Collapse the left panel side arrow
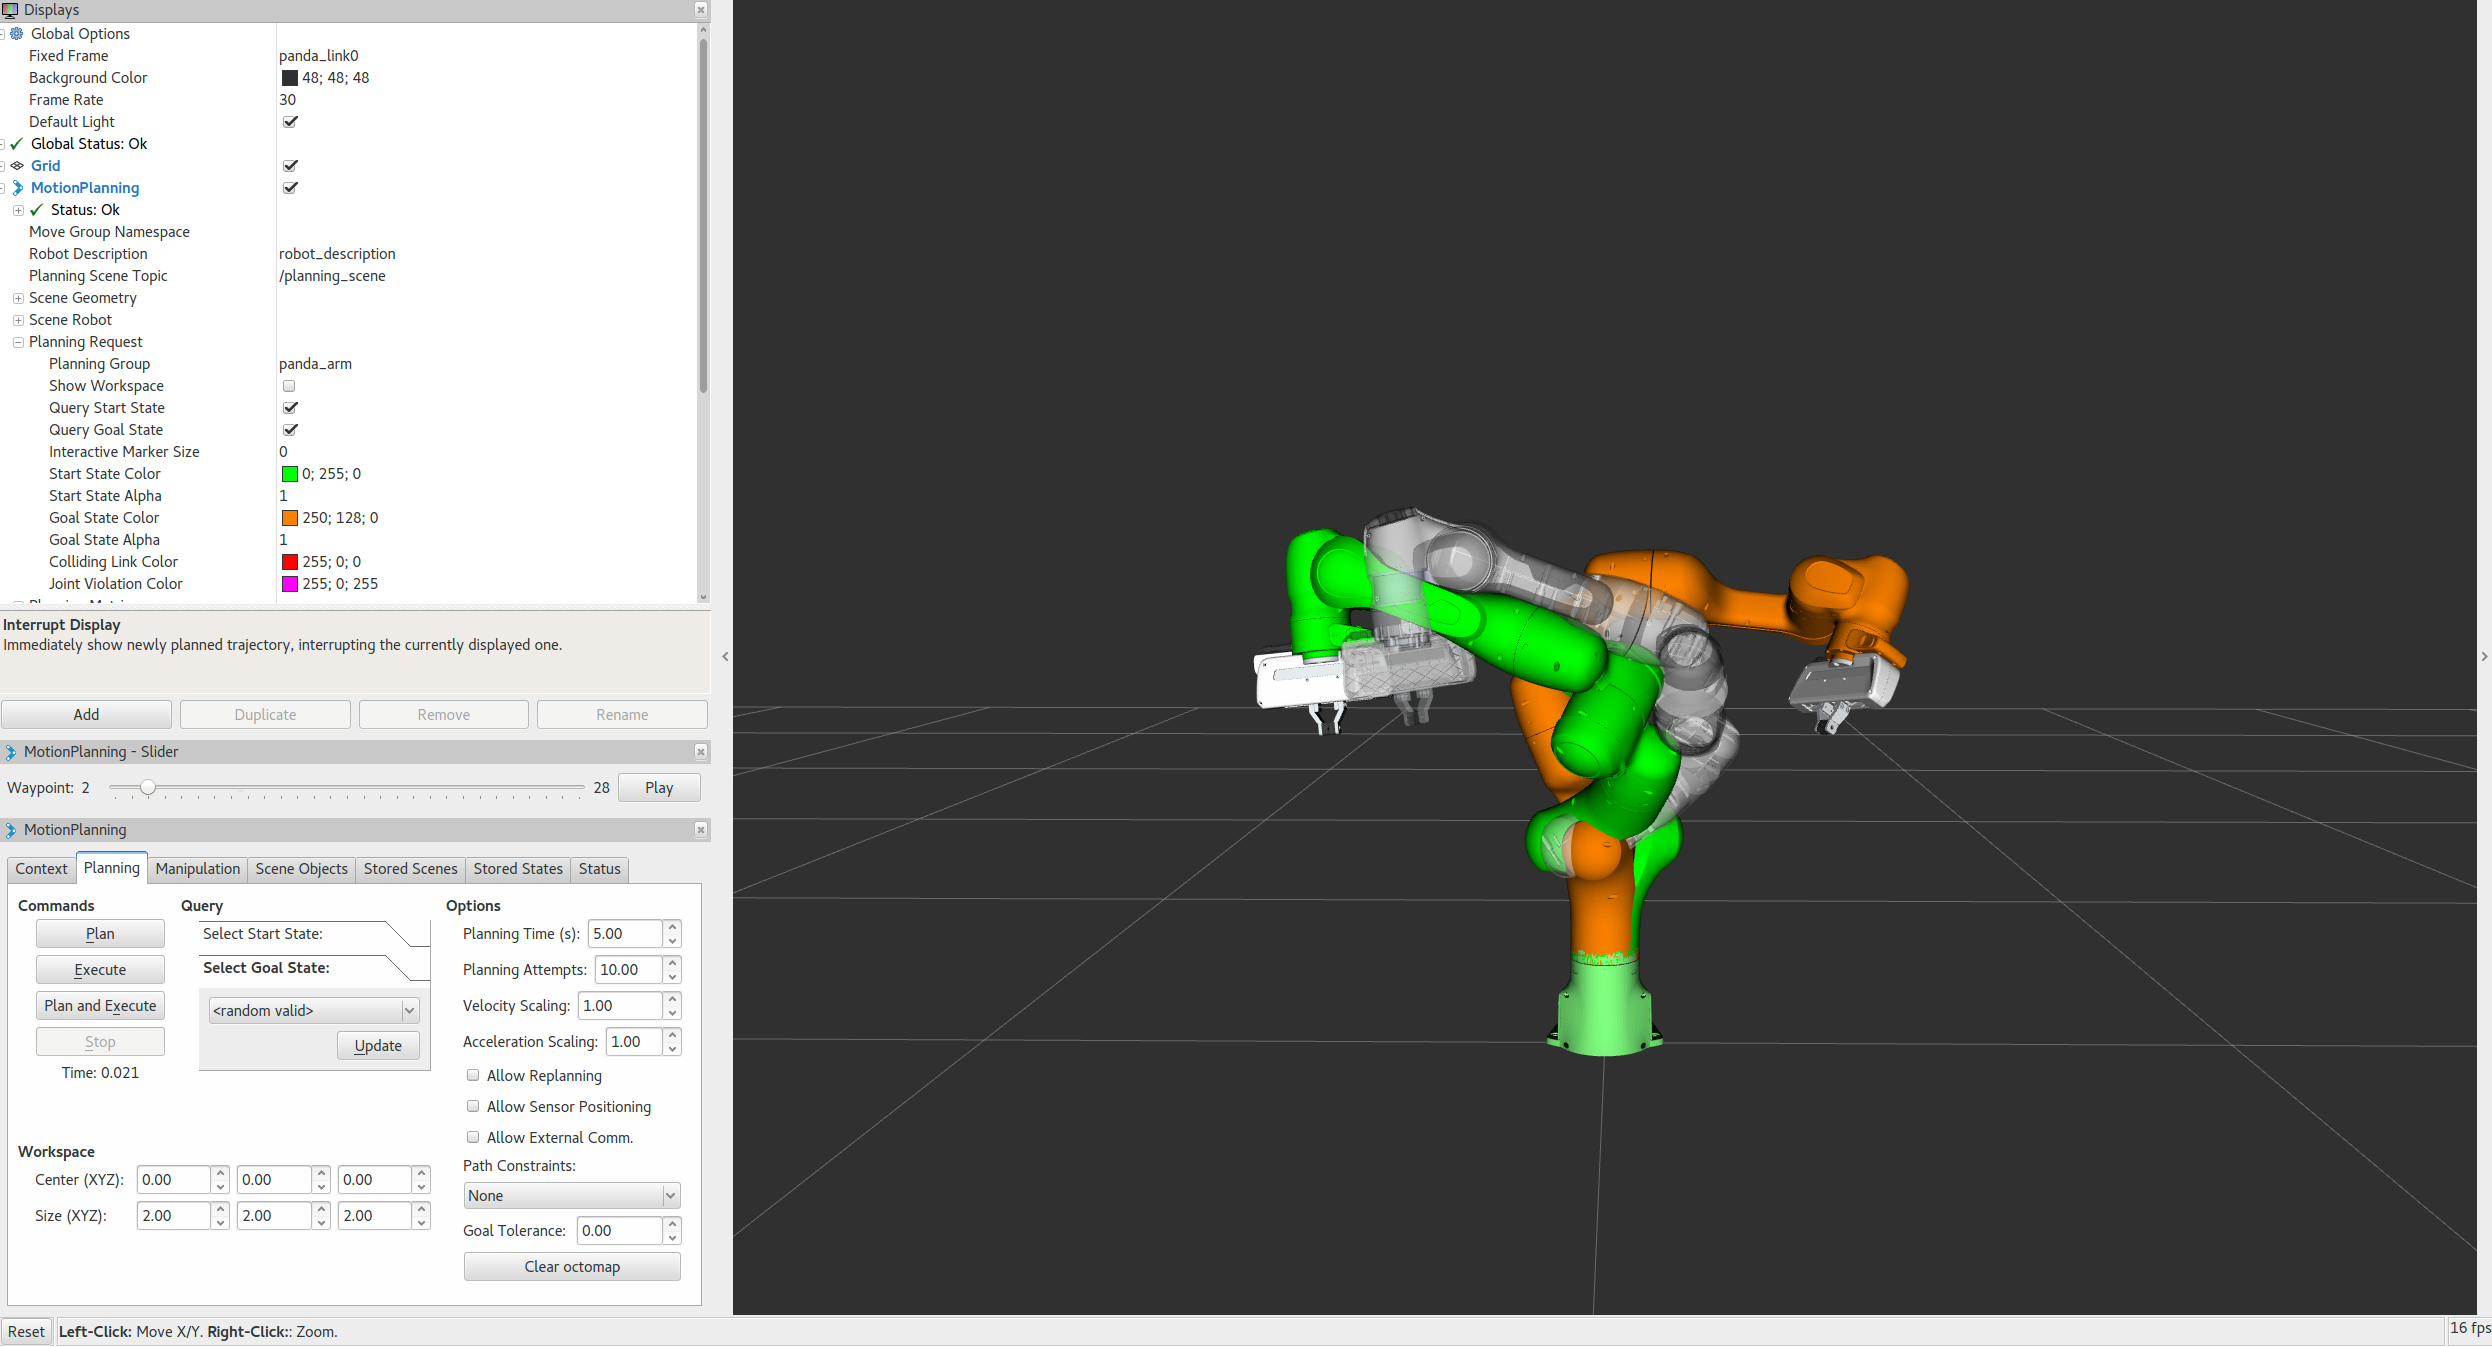 point(725,657)
